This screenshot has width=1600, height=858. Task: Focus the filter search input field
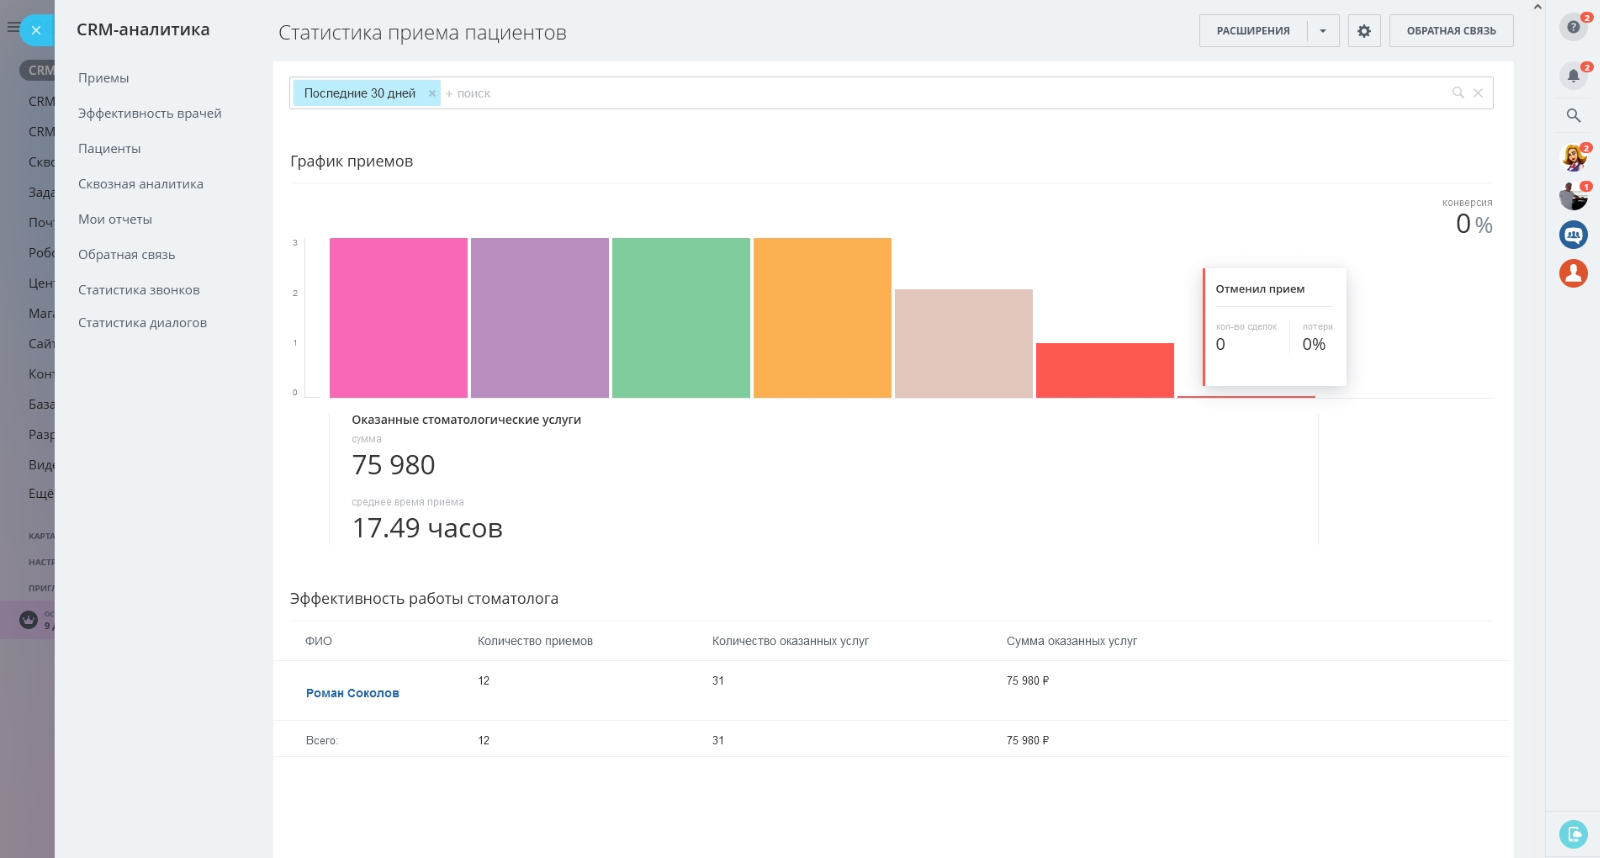coord(900,94)
